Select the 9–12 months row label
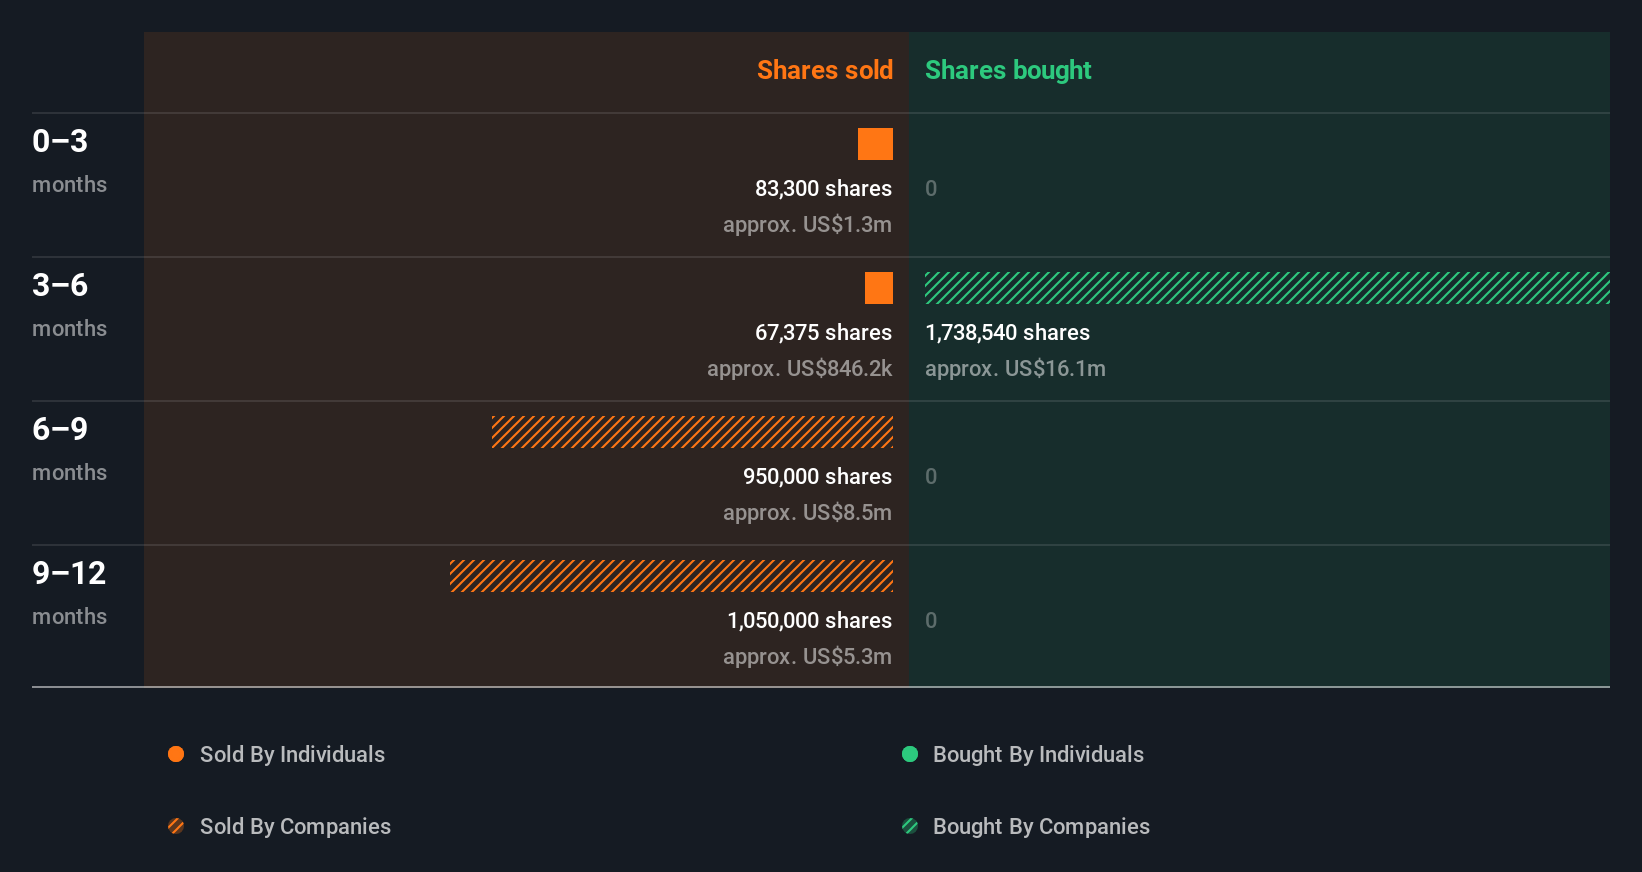Viewport: 1642px width, 872px height. point(69,592)
